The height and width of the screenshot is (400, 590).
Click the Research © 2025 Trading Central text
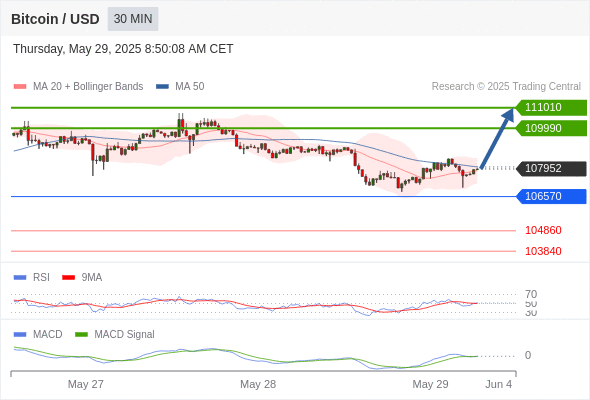(506, 87)
